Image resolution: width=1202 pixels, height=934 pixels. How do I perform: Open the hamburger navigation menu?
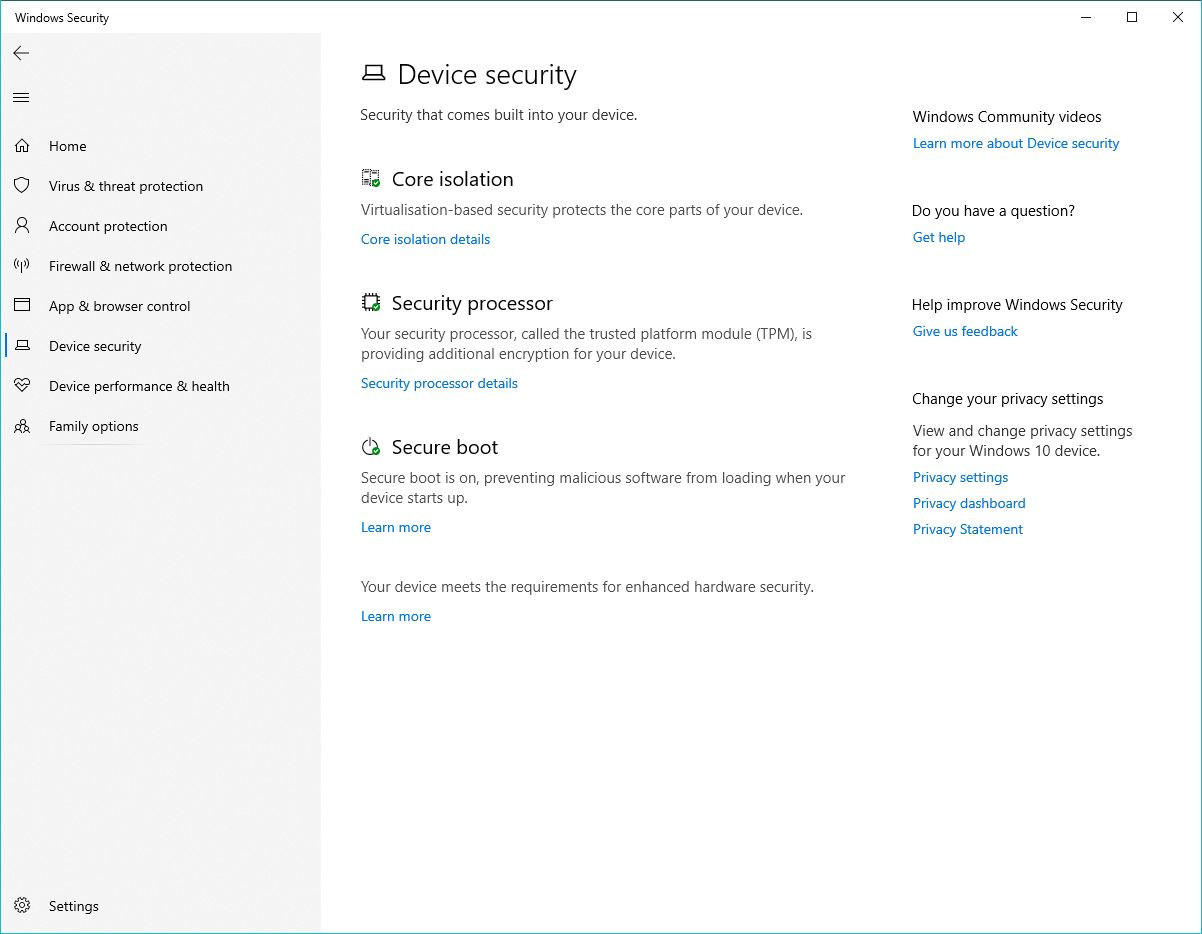[x=21, y=97]
